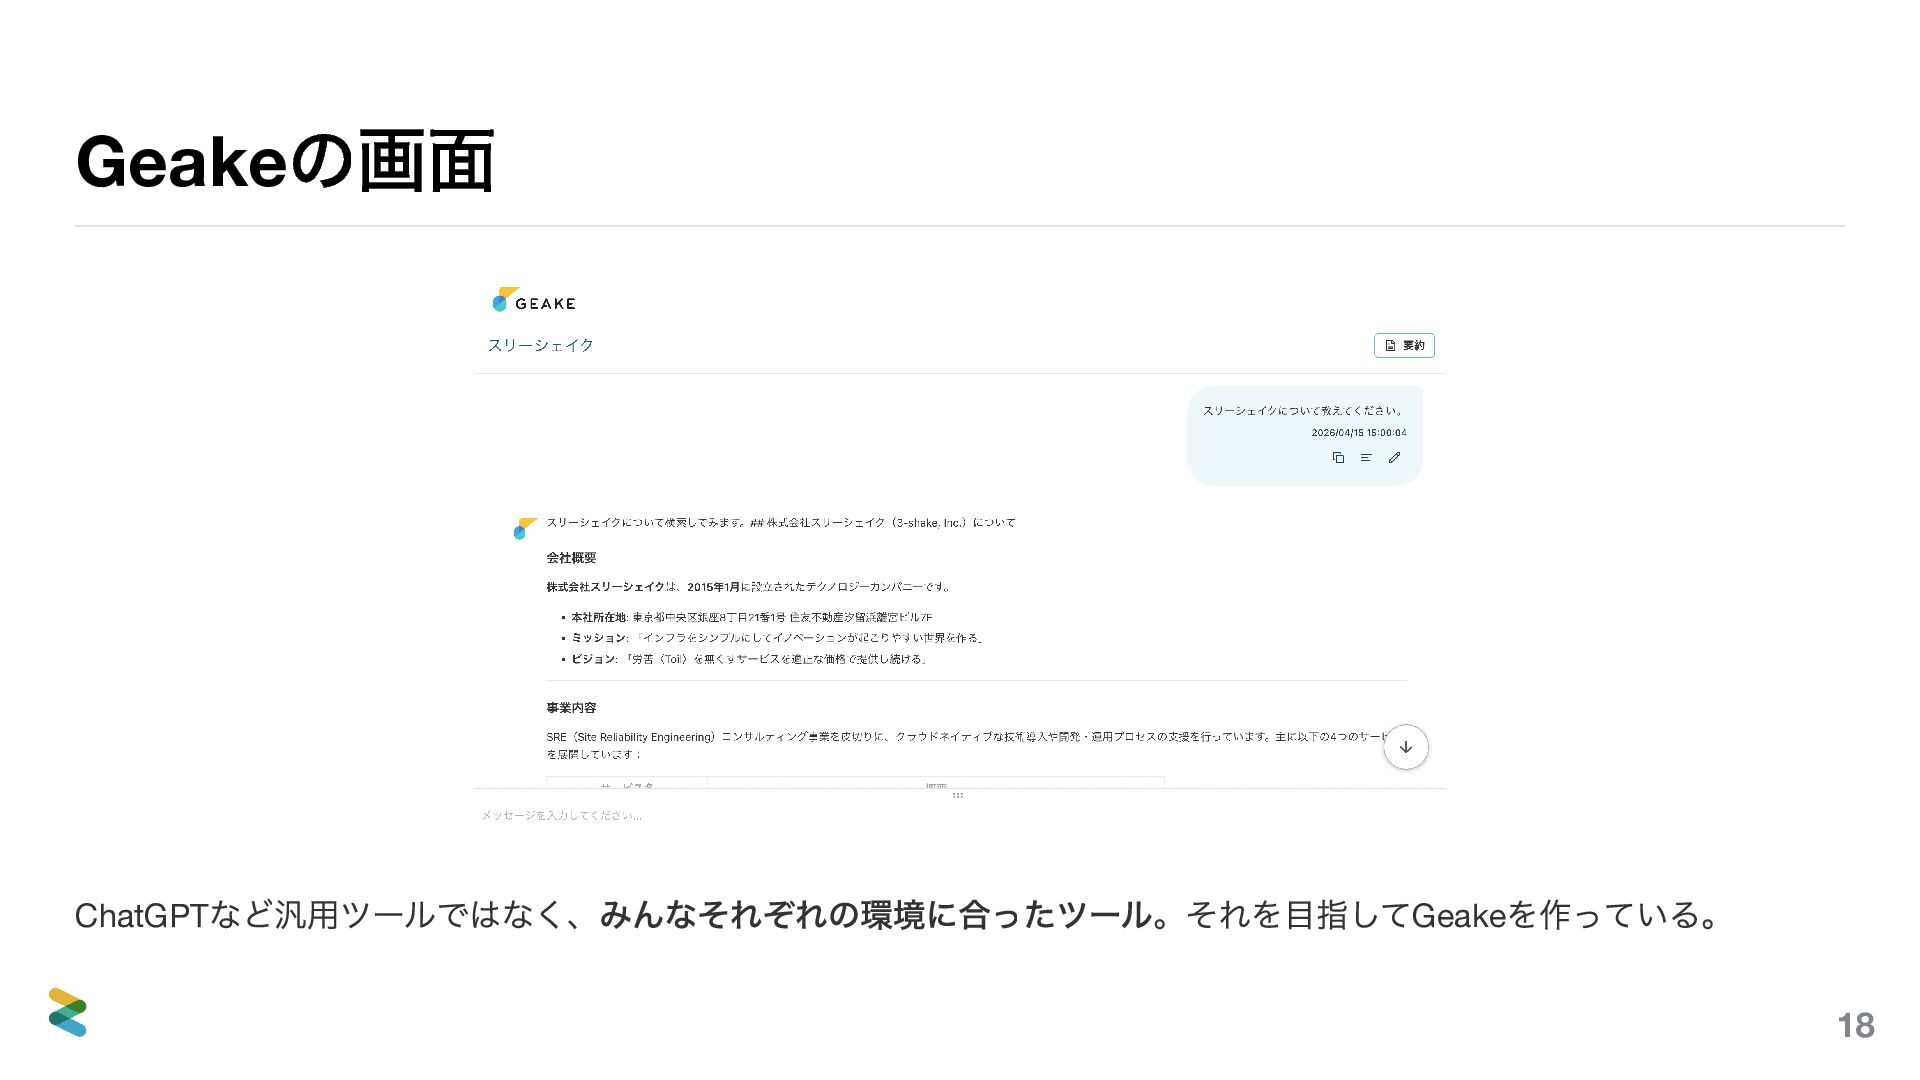The height and width of the screenshot is (1080, 1920).
Task: Select the 会社概要 heading
Action: click(571, 558)
